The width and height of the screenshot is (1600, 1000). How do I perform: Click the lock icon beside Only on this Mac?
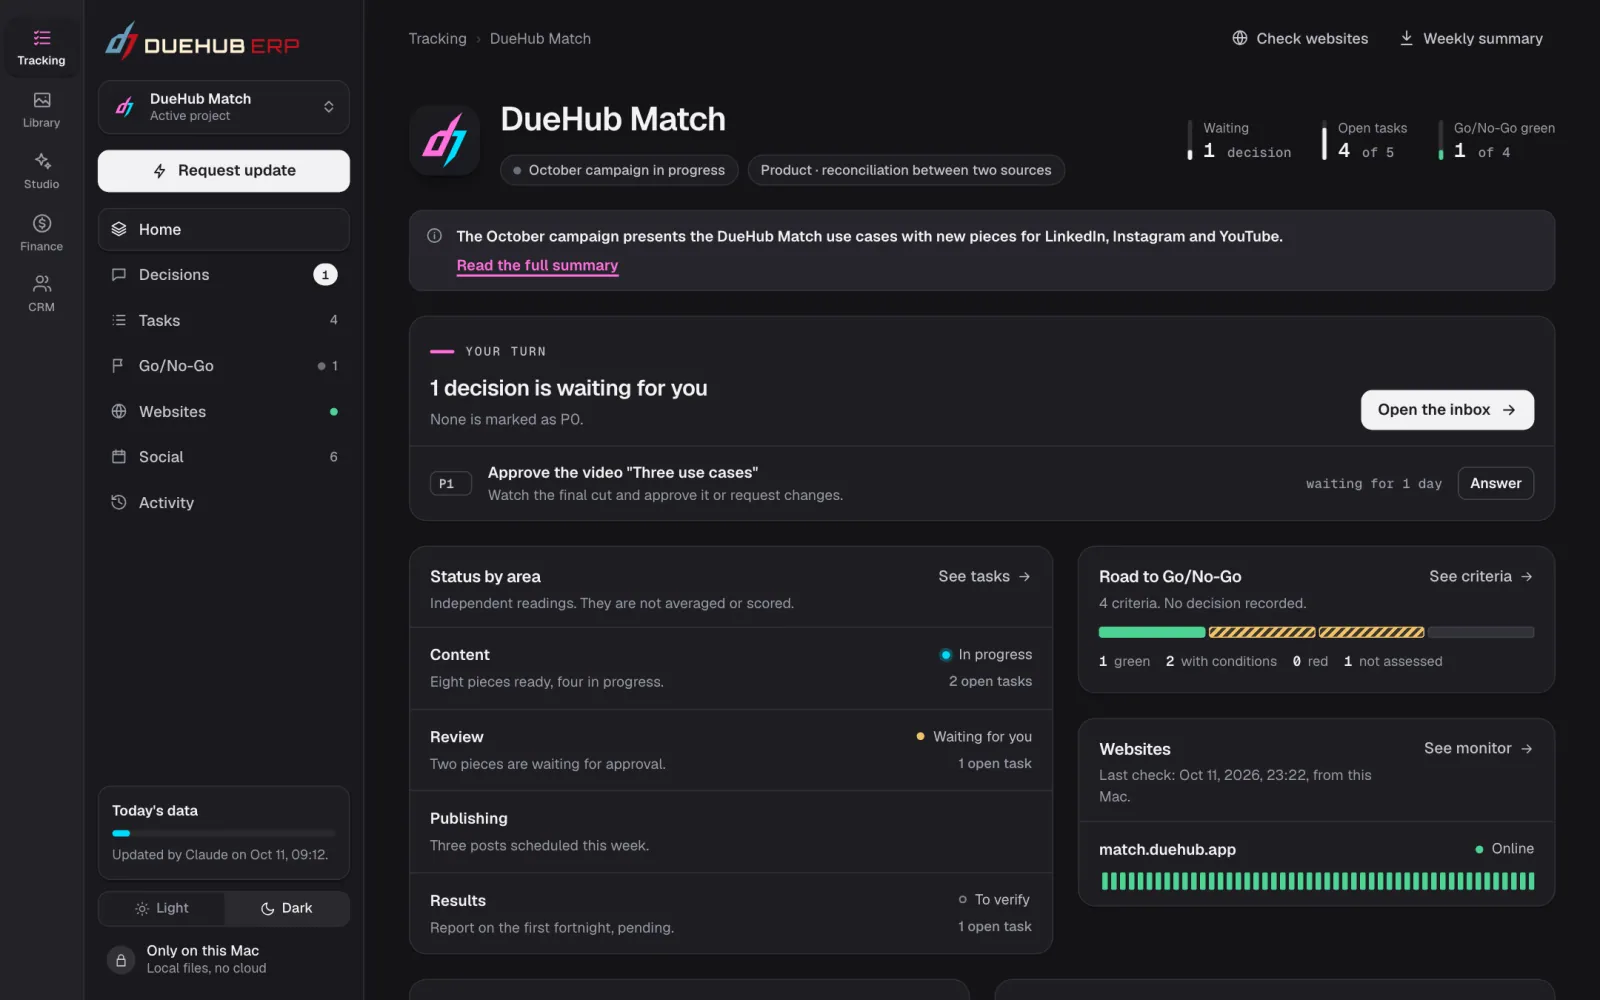pyautogui.click(x=121, y=960)
